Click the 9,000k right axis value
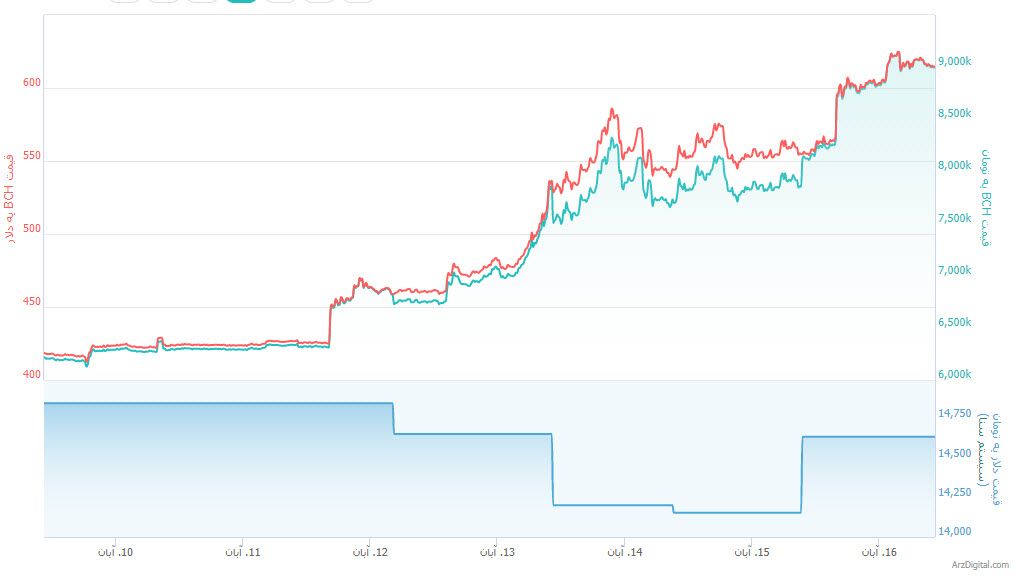The image size is (1015, 588). (x=955, y=62)
